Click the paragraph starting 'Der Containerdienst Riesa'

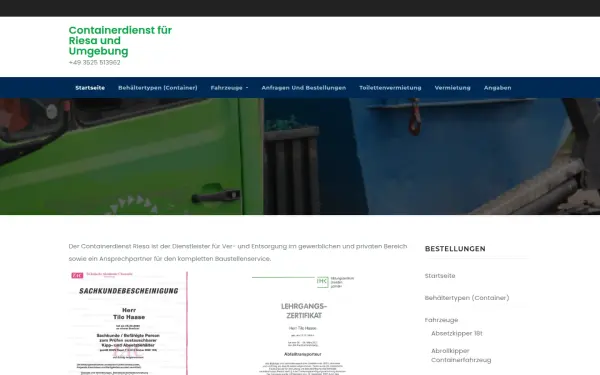pos(238,253)
